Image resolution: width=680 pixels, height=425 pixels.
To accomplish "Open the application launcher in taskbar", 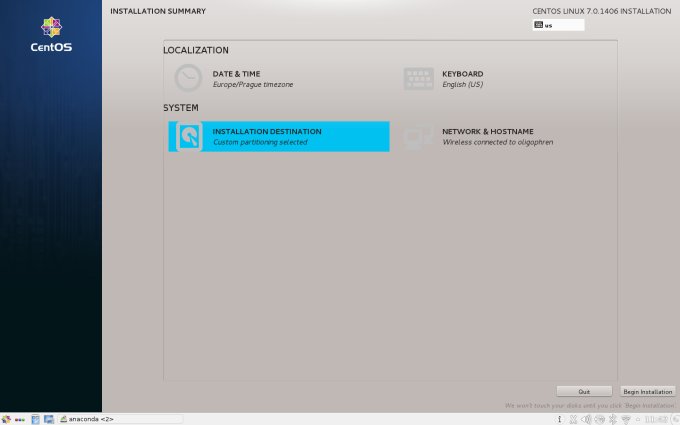I will [x=6, y=419].
